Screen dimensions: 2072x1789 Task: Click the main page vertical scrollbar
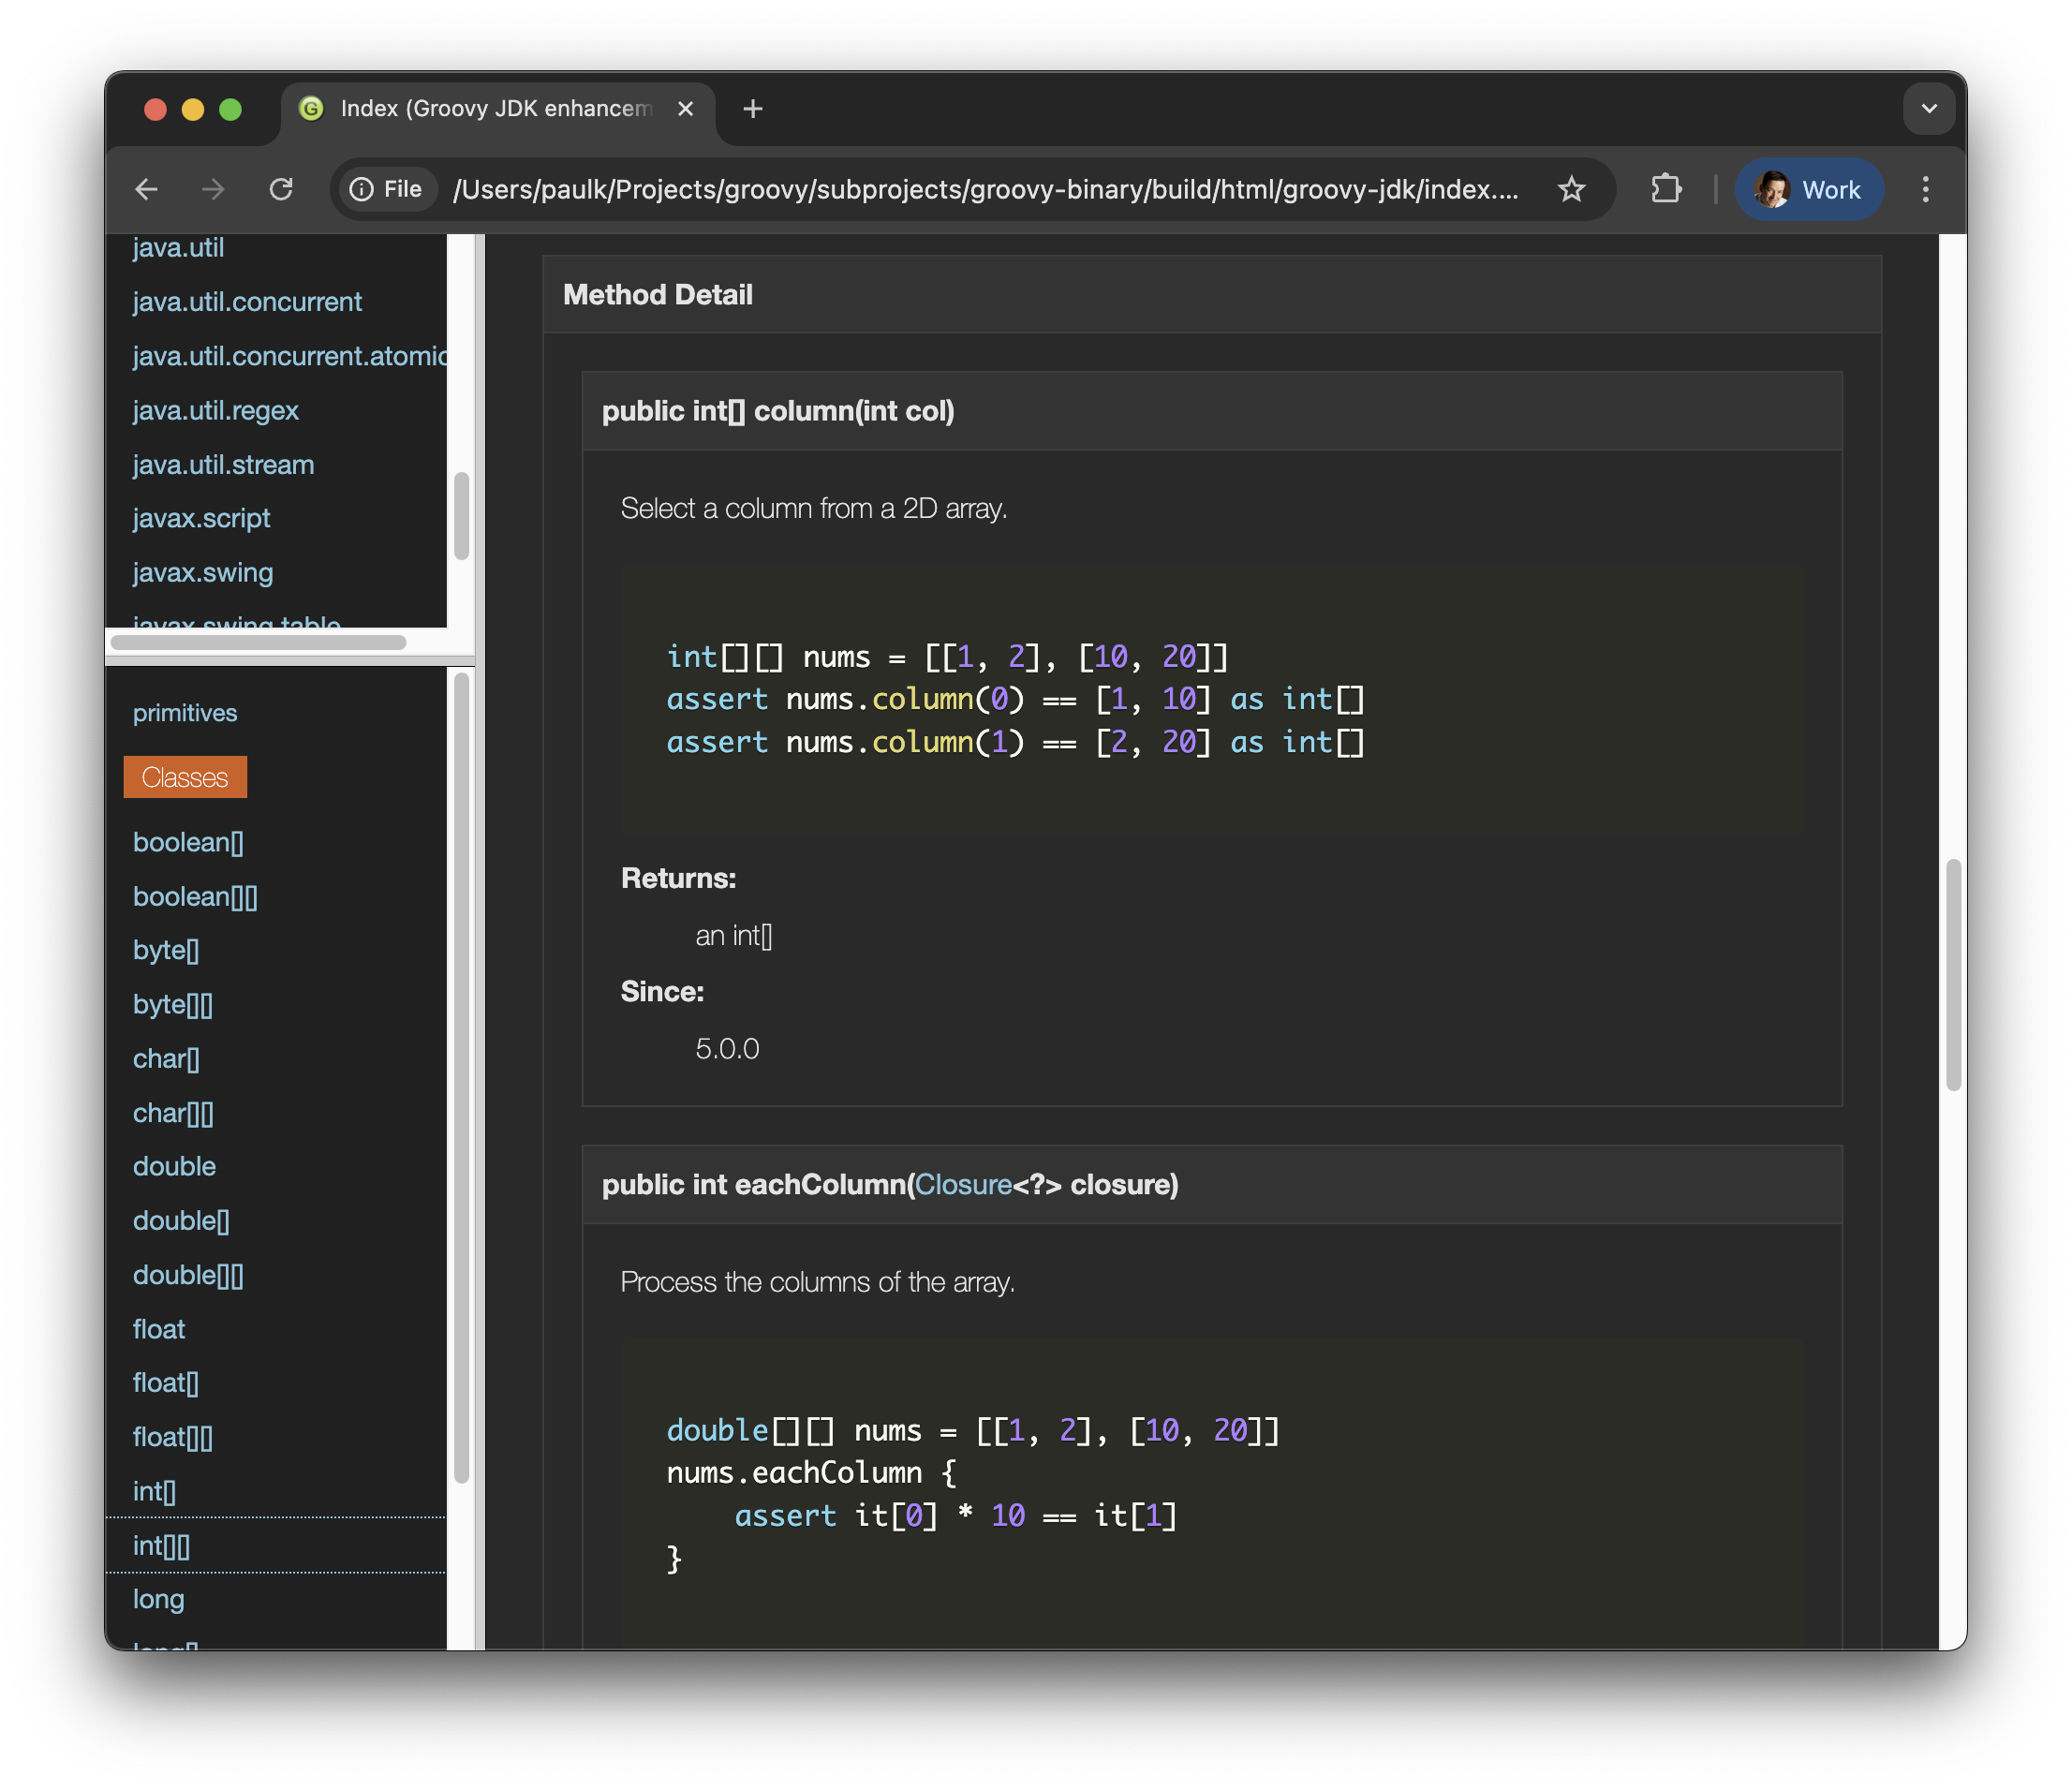[1953, 975]
